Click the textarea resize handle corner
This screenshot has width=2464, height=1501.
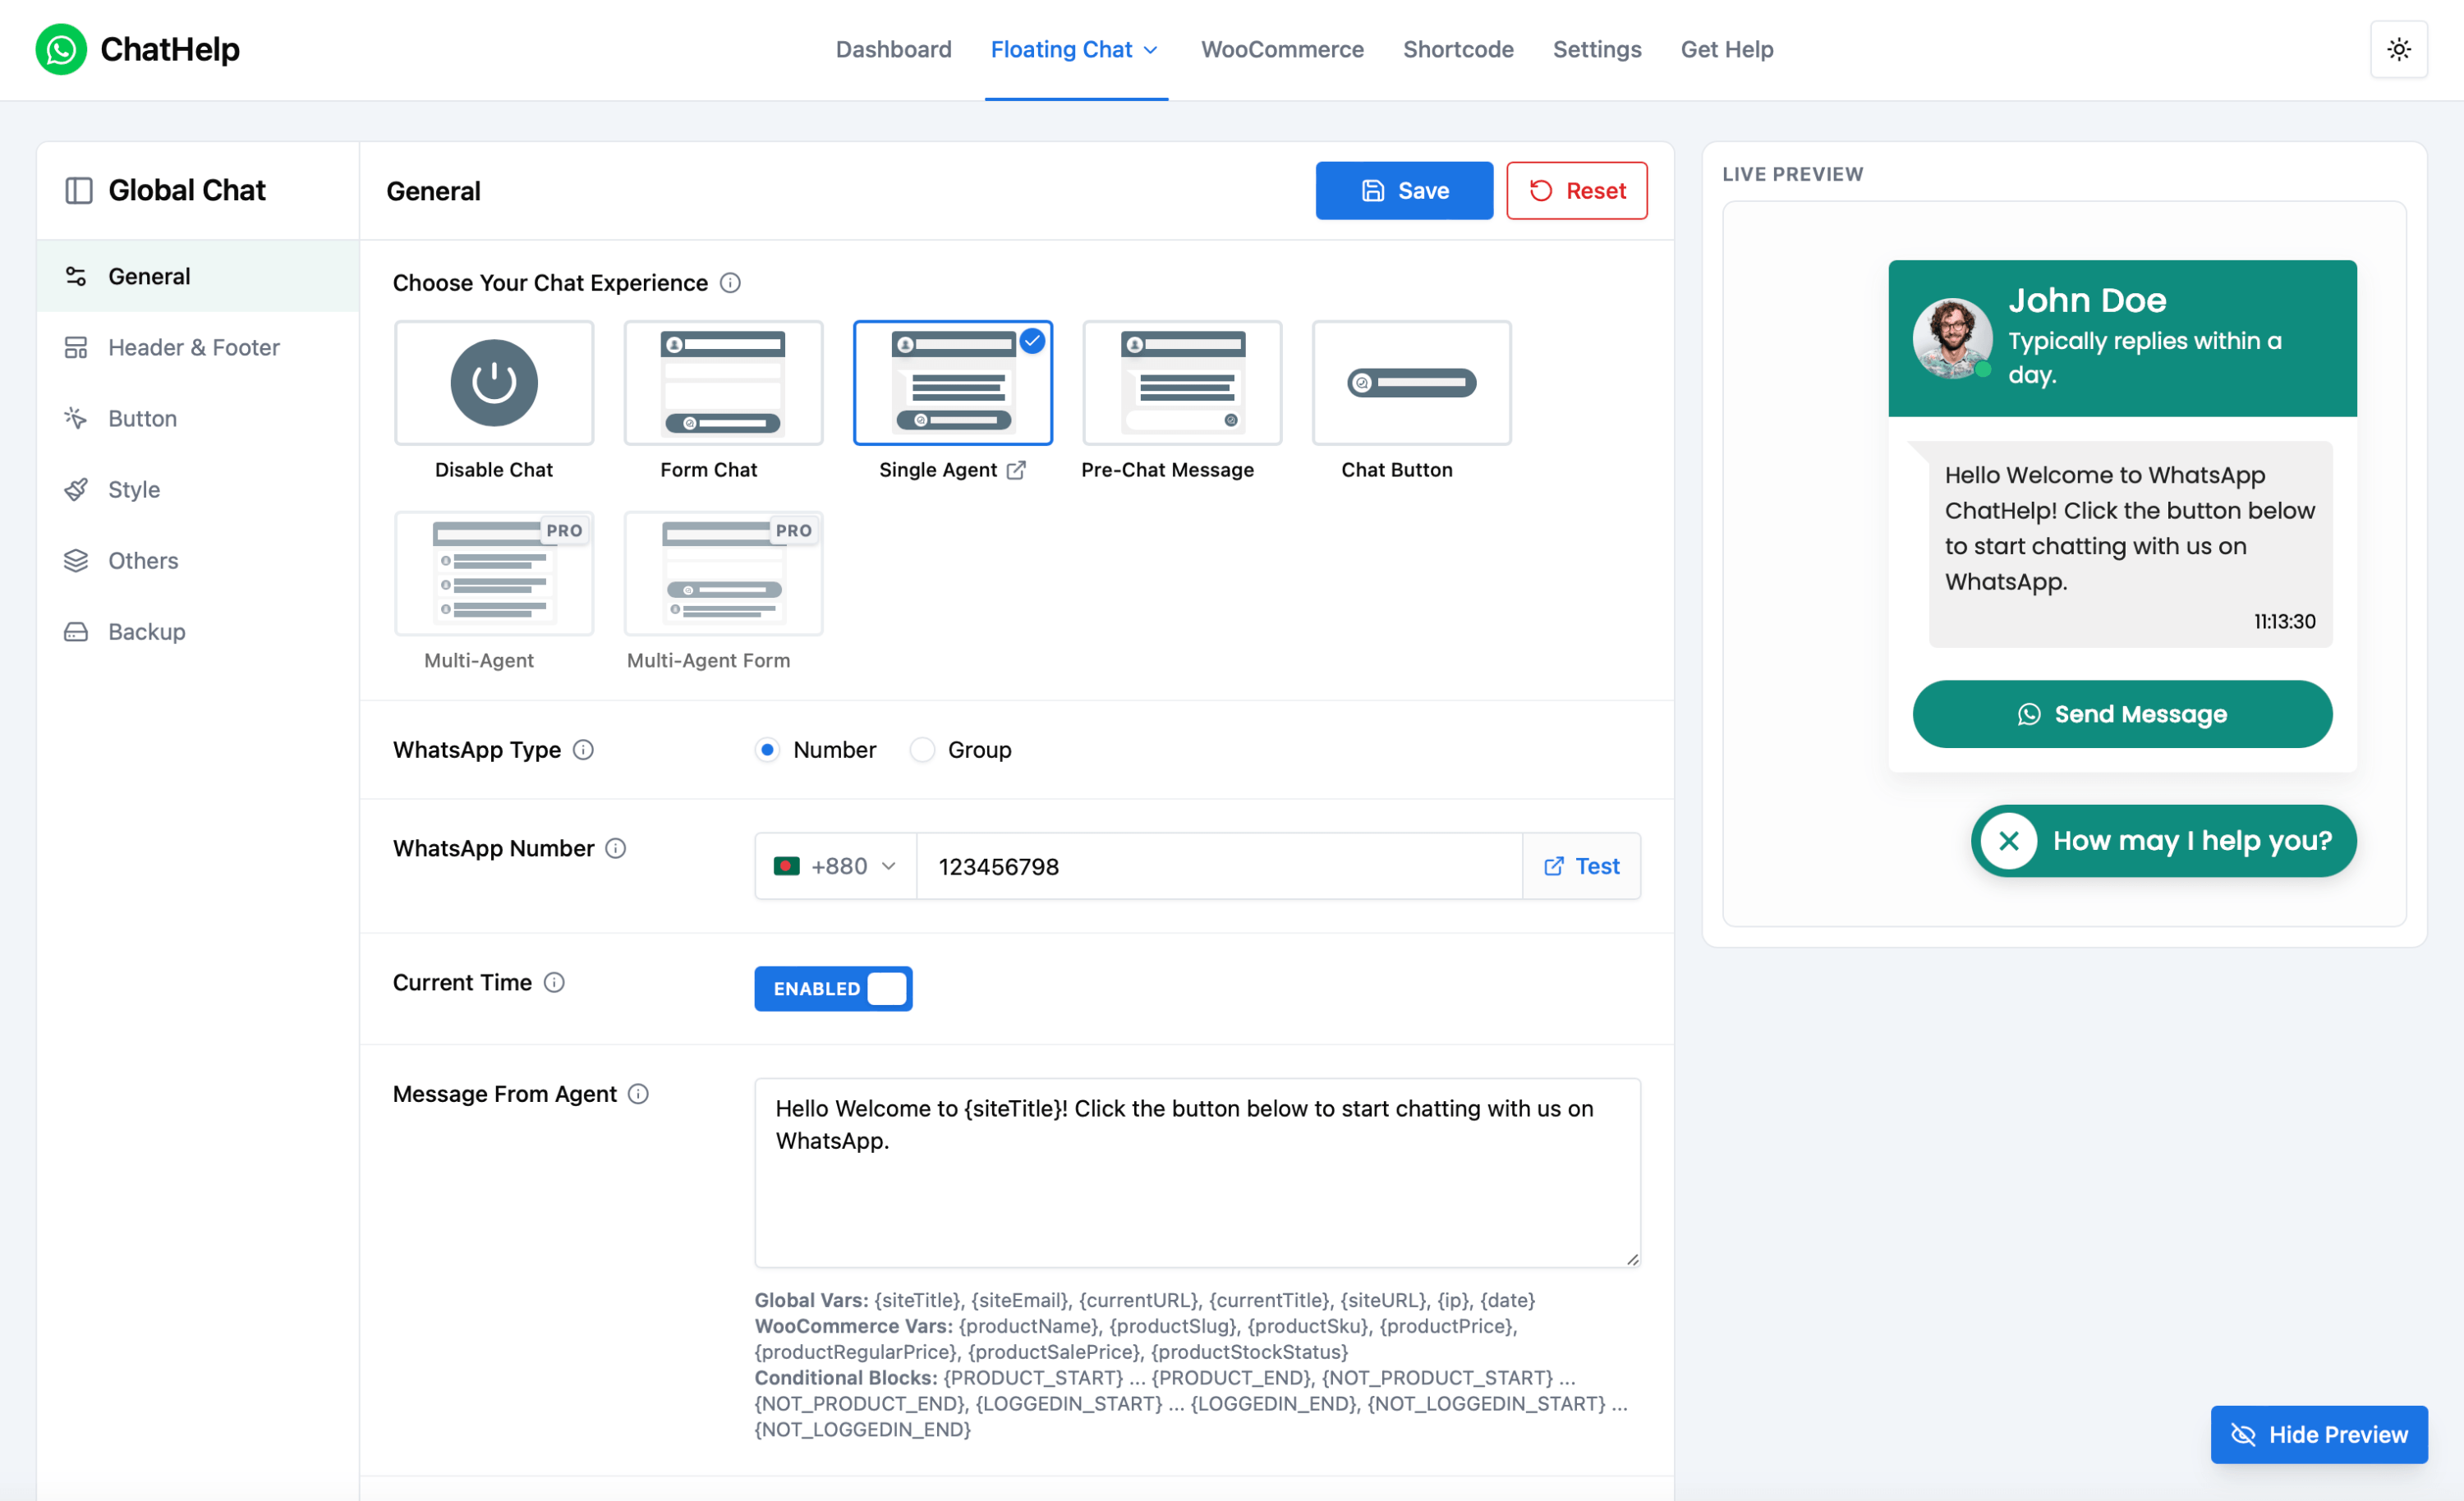point(1632,1259)
